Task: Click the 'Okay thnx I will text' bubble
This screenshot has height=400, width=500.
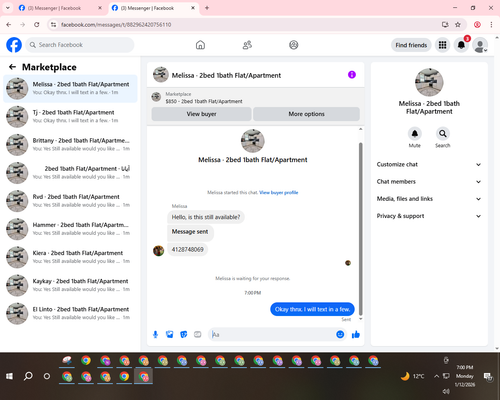Action: 312,309
